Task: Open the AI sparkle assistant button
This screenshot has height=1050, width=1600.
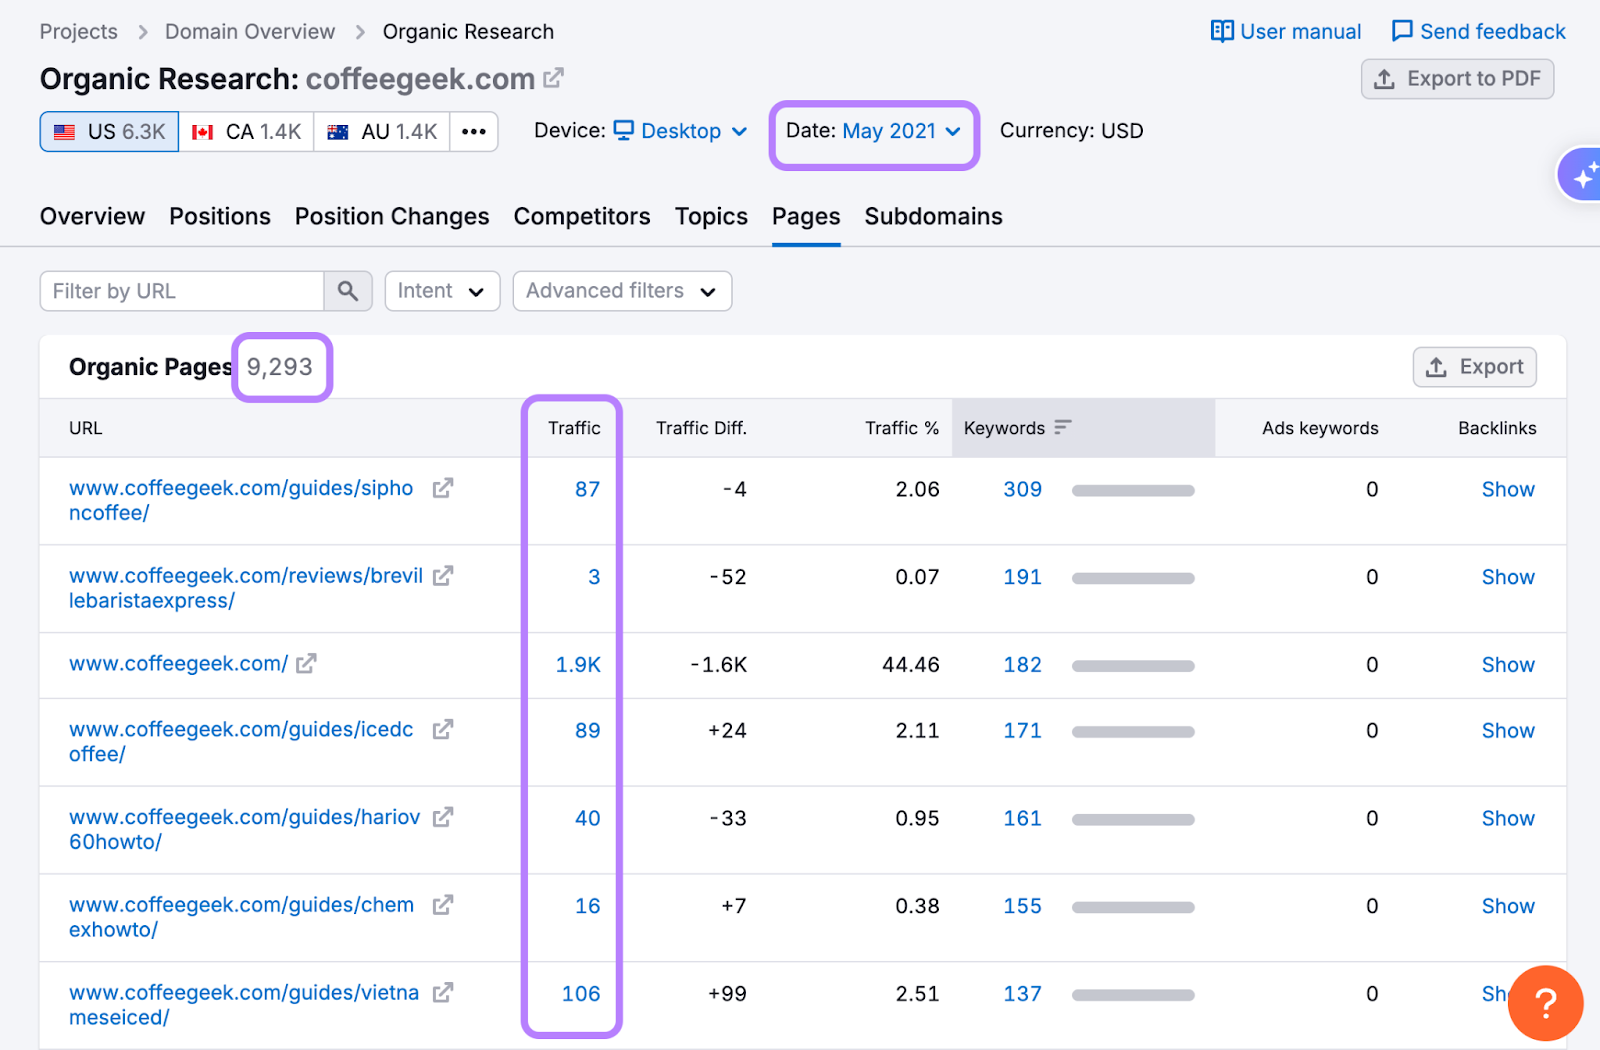Action: 1582,176
